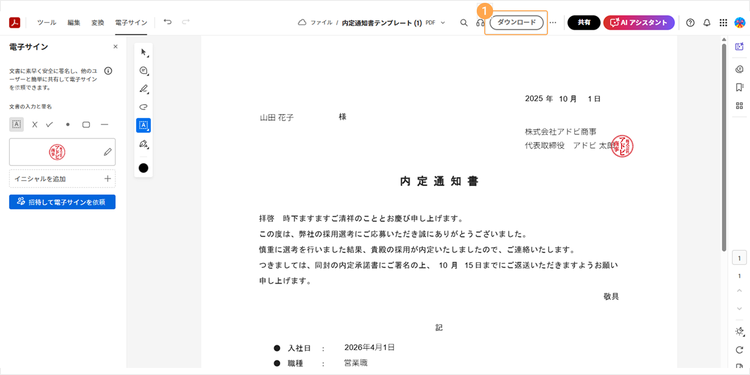Open the AI assistant icon in right rail
750x375 pixels.
tap(739, 47)
